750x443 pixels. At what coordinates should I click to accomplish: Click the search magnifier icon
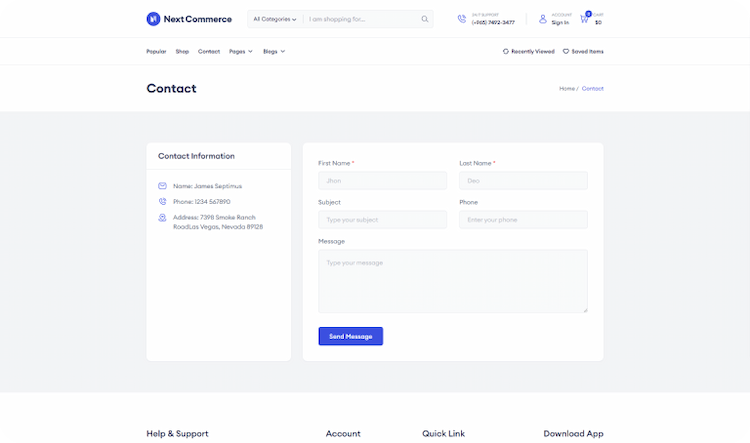coord(424,19)
